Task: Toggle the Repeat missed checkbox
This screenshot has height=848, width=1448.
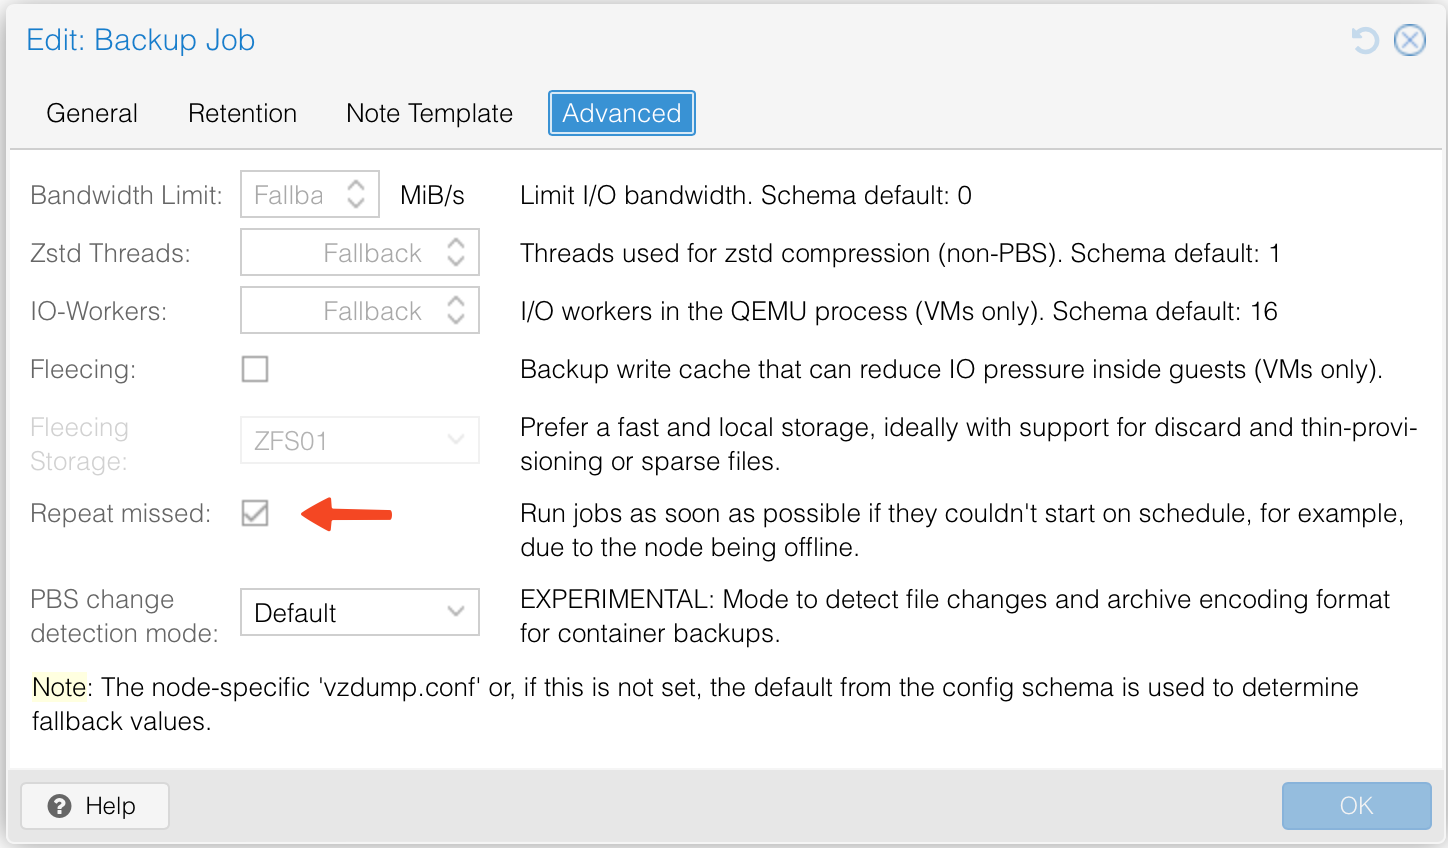Action: 255,513
